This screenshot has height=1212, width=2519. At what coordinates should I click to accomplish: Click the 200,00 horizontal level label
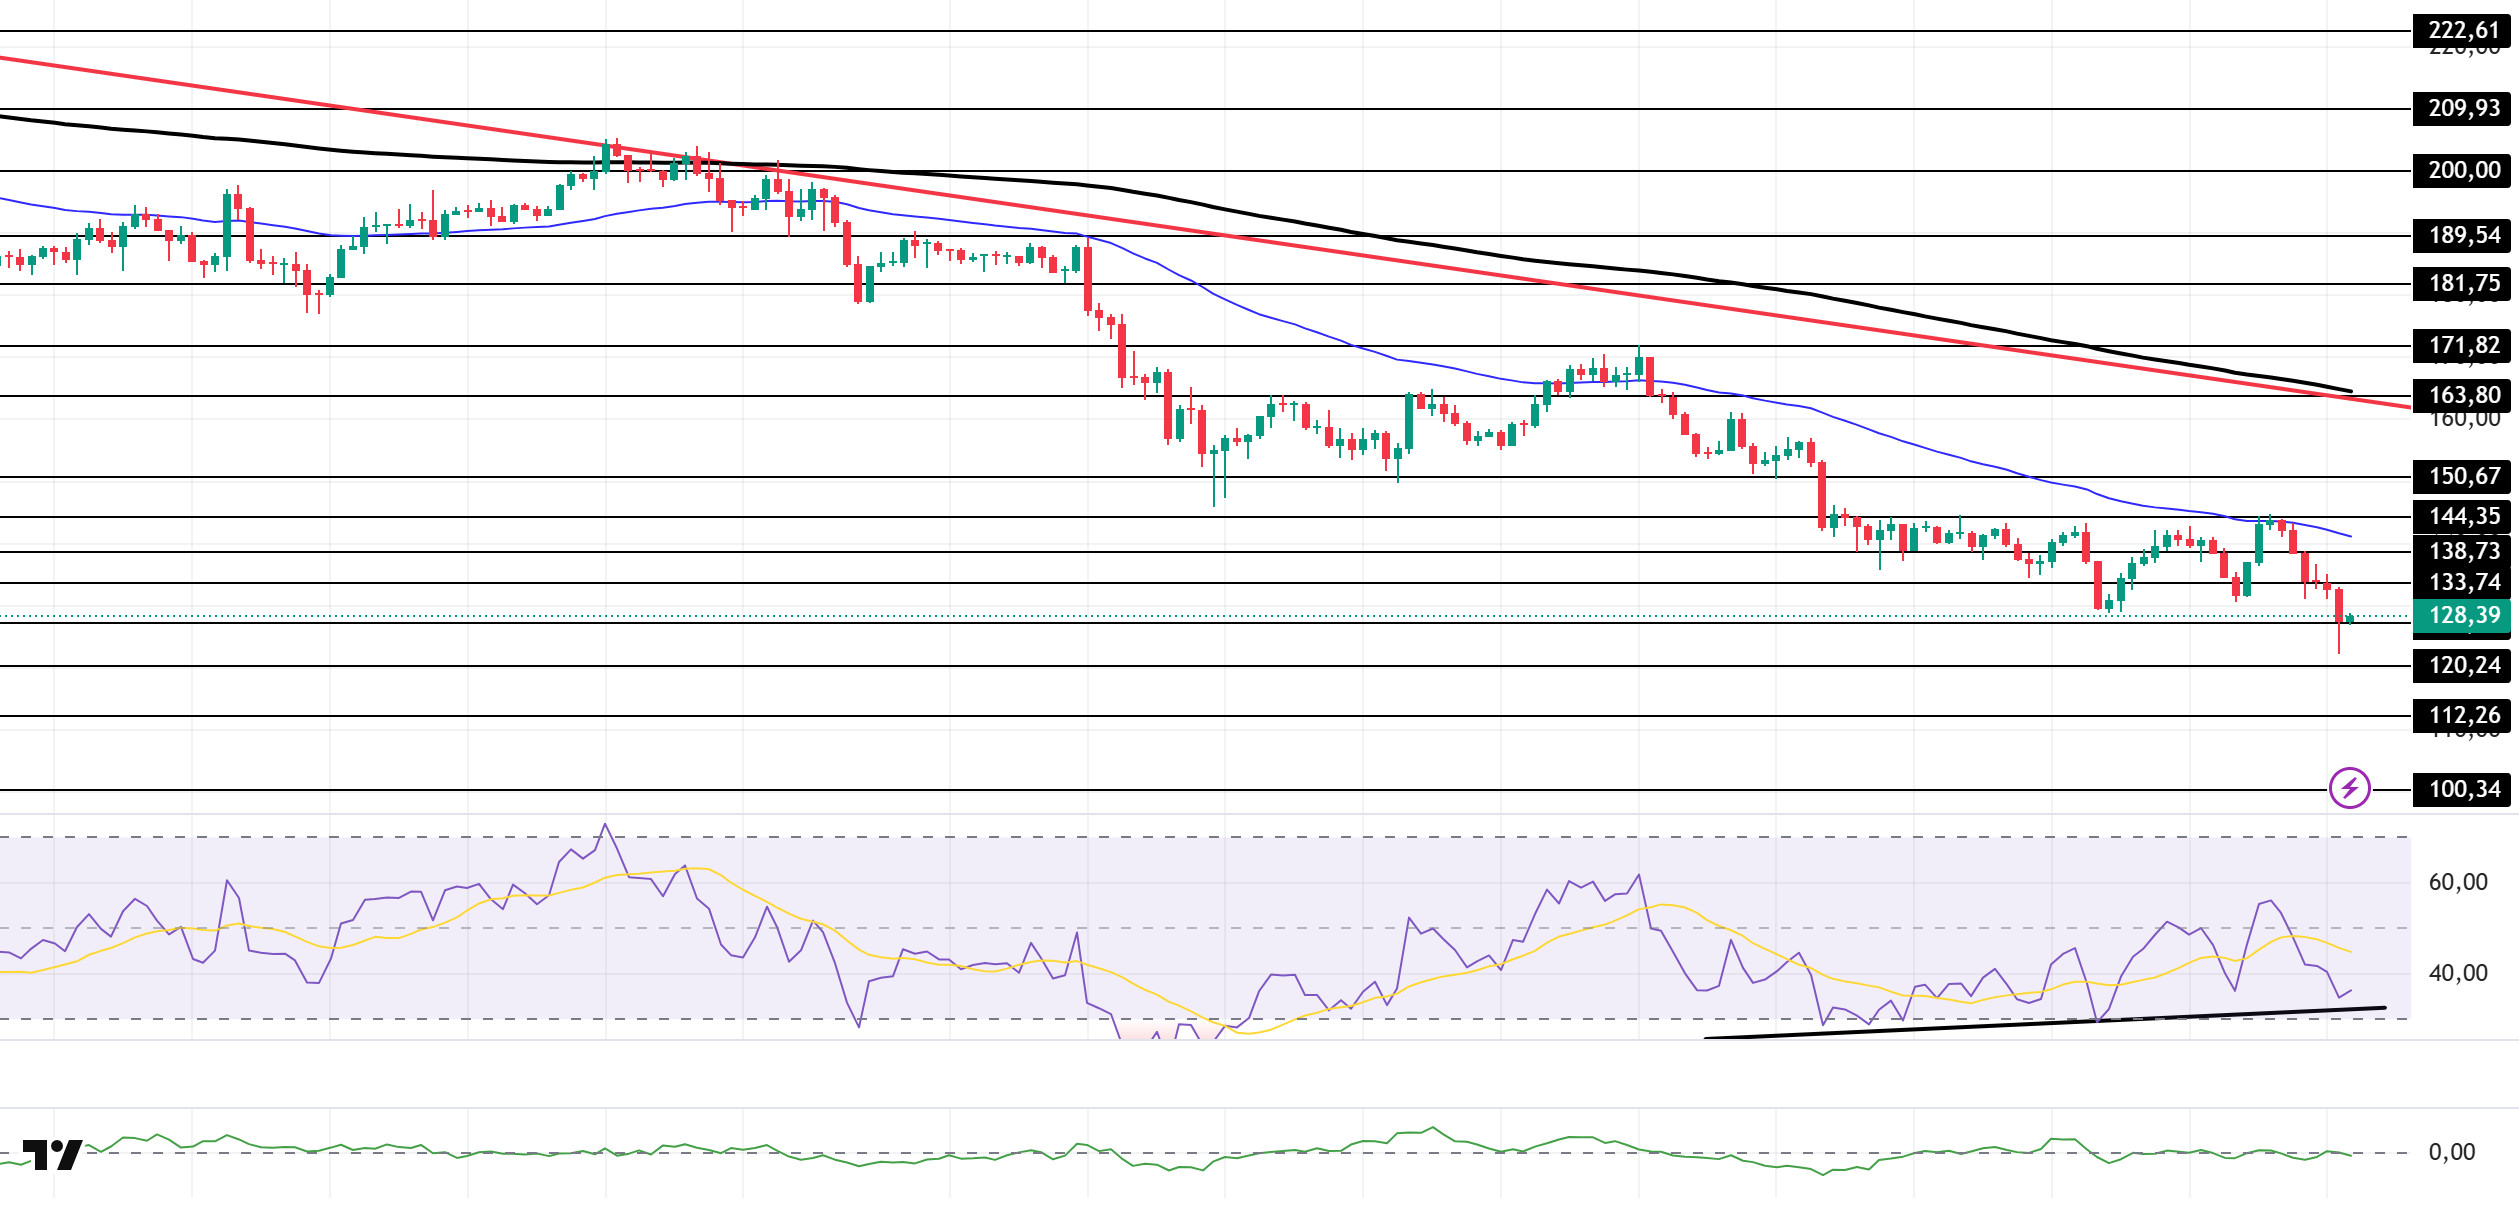pos(2463,170)
